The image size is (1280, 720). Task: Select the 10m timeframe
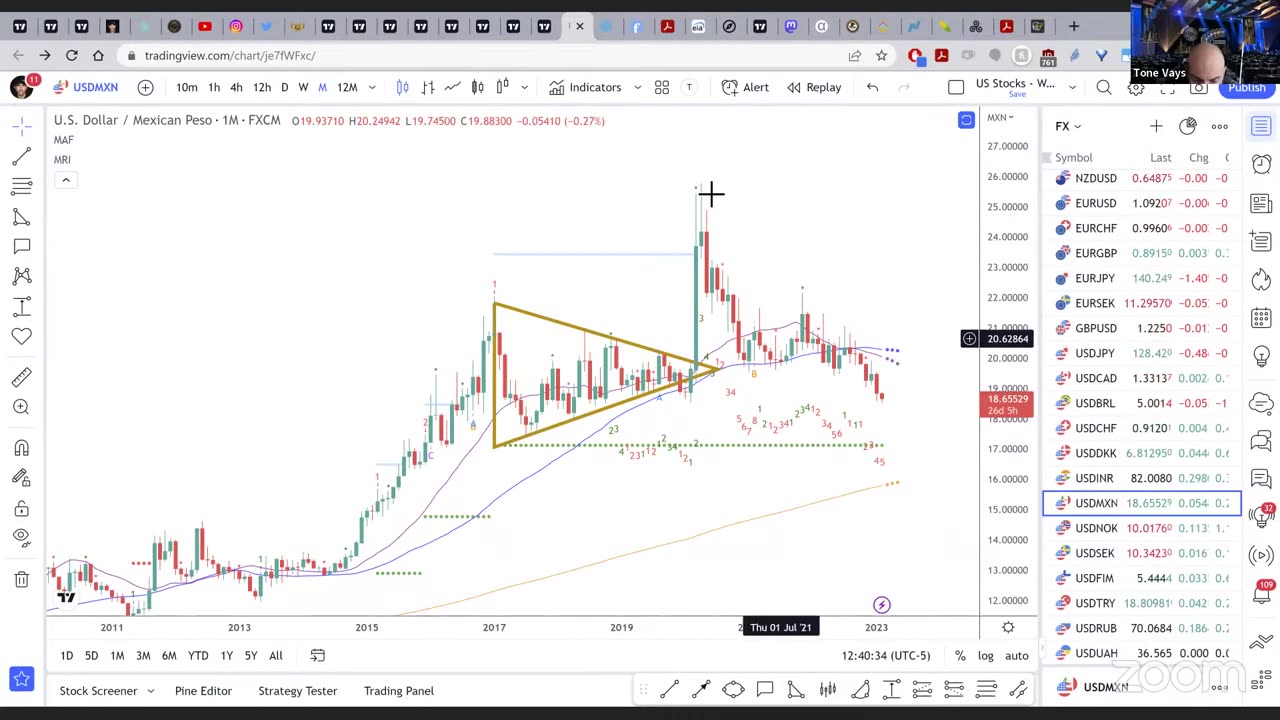pos(187,87)
